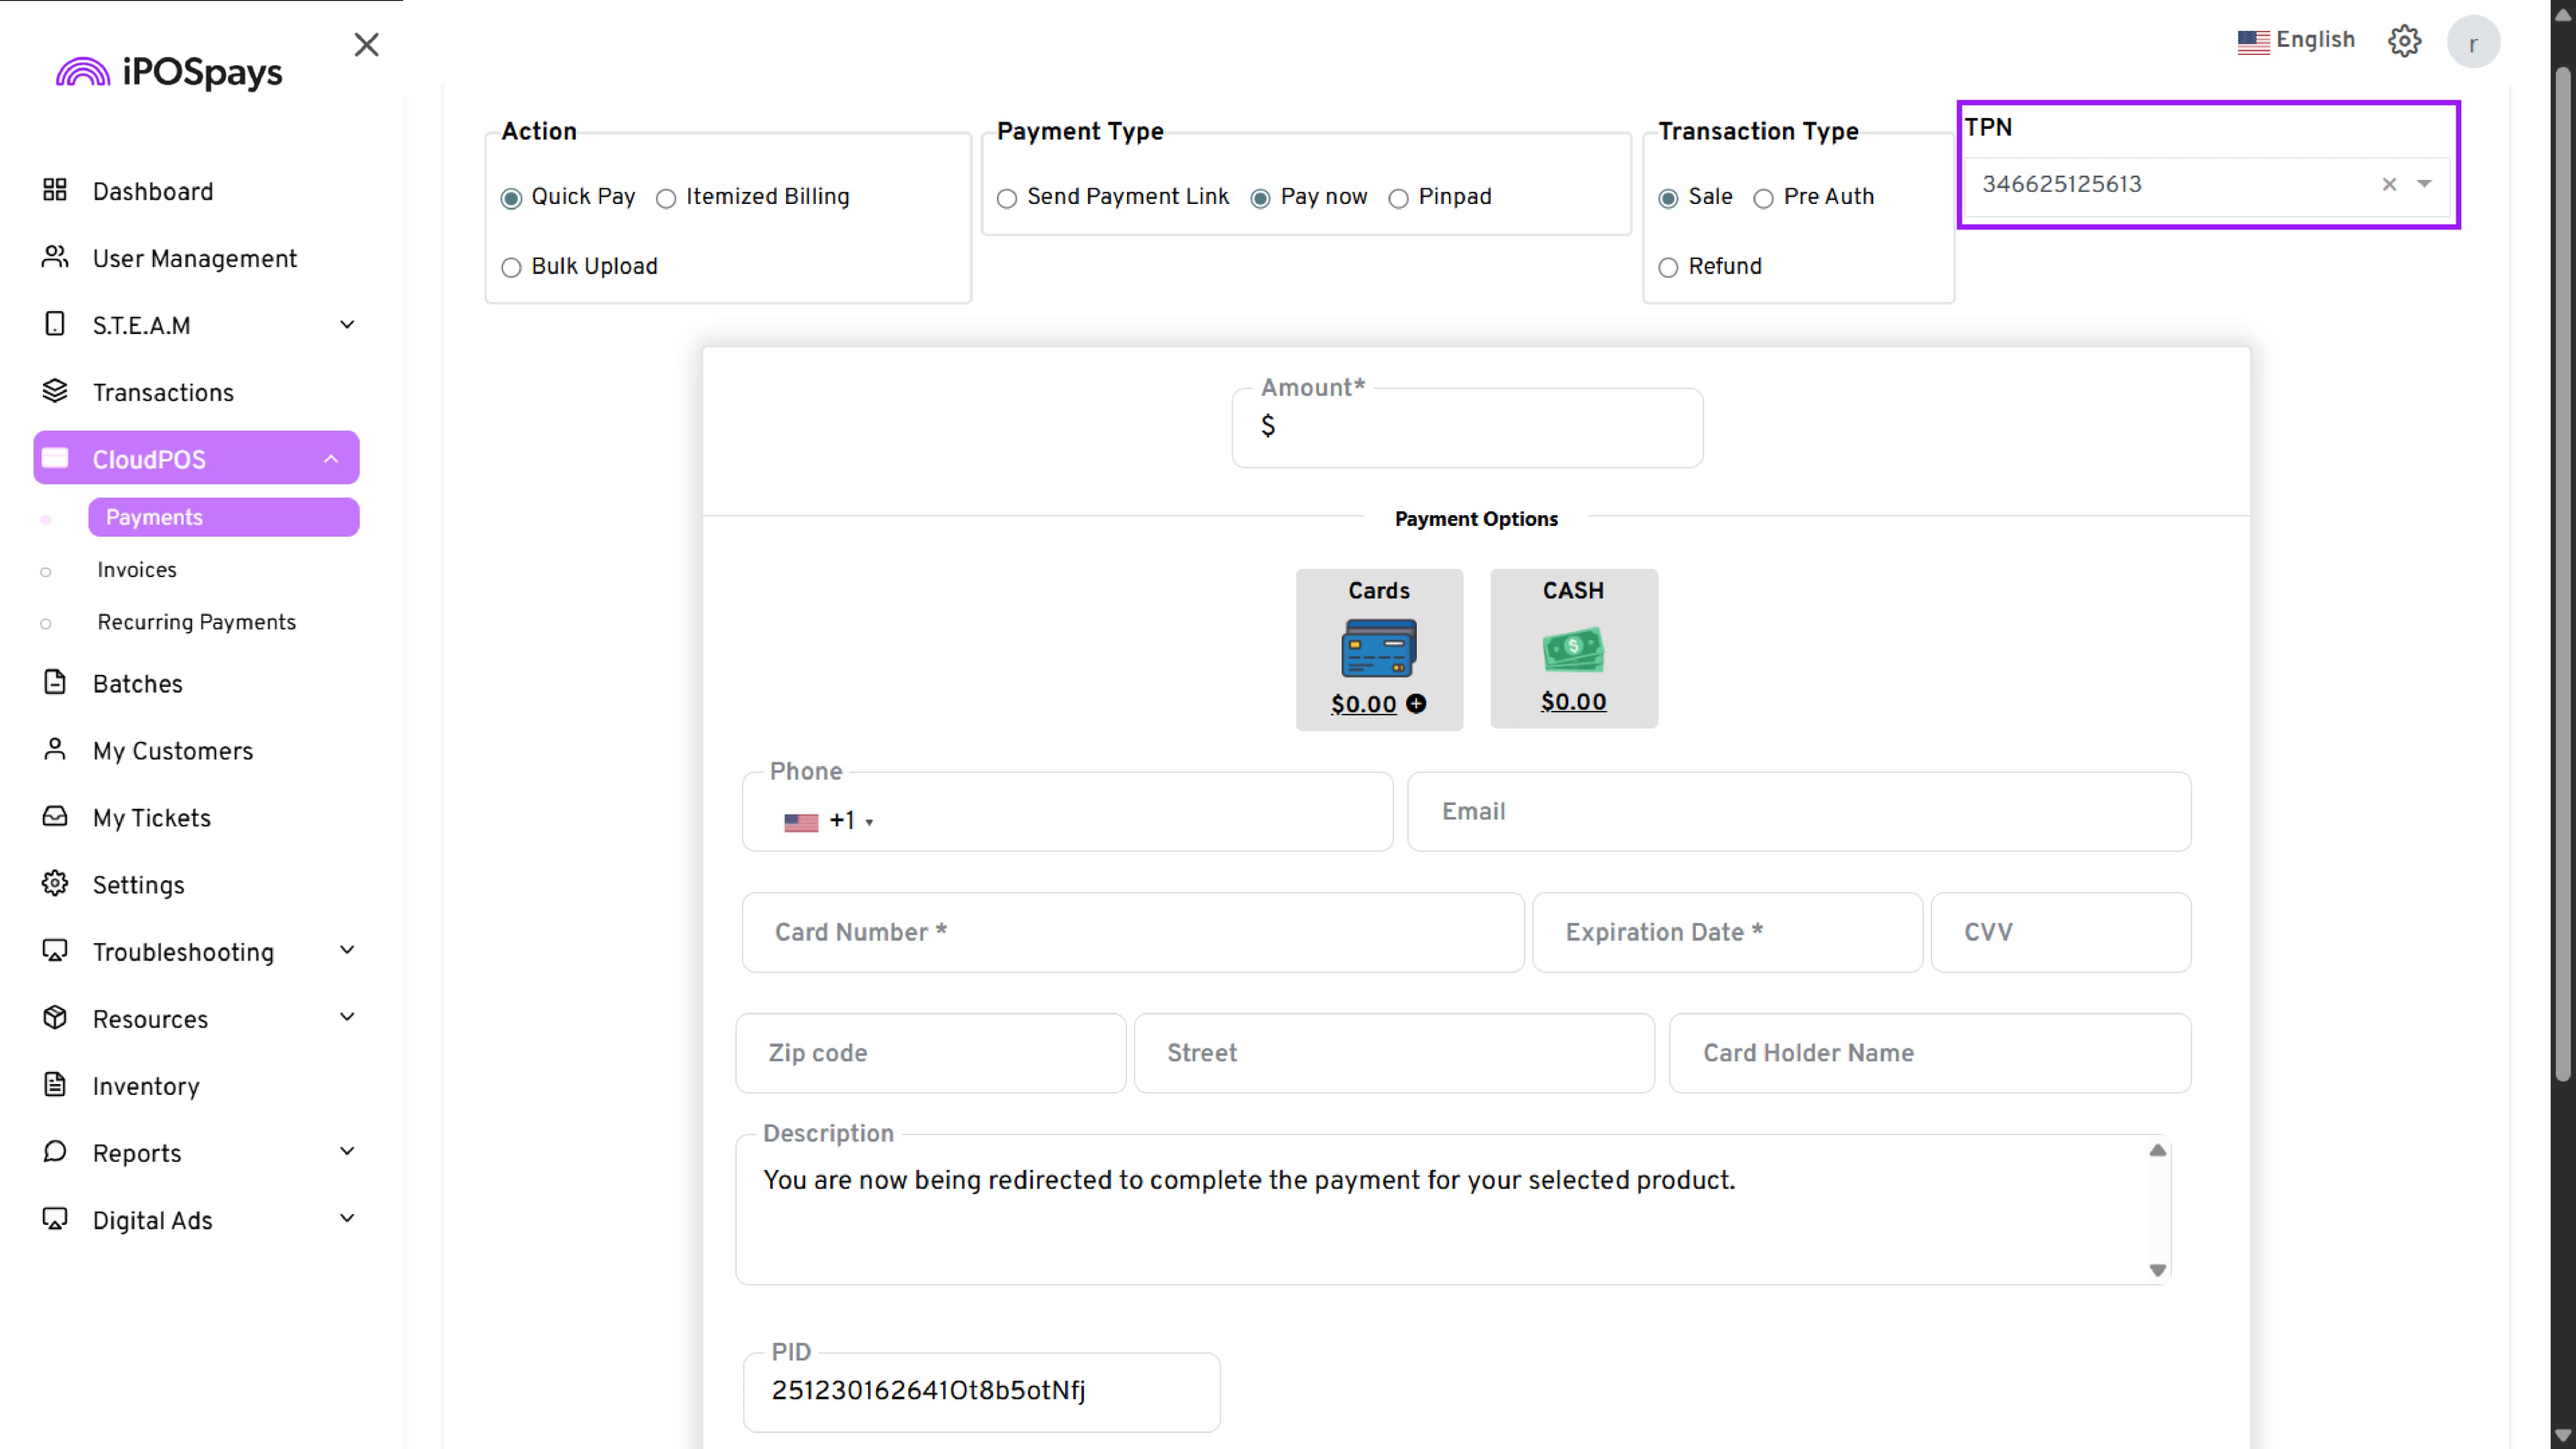Go to Invoices under CloudPOS
The width and height of the screenshot is (2576, 1449).
pos(137,570)
